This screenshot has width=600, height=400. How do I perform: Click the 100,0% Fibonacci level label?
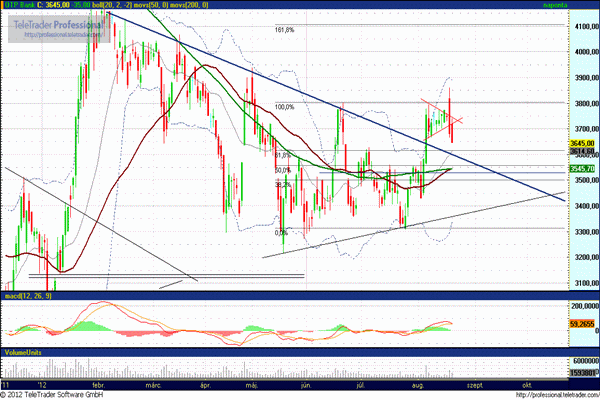coord(283,107)
